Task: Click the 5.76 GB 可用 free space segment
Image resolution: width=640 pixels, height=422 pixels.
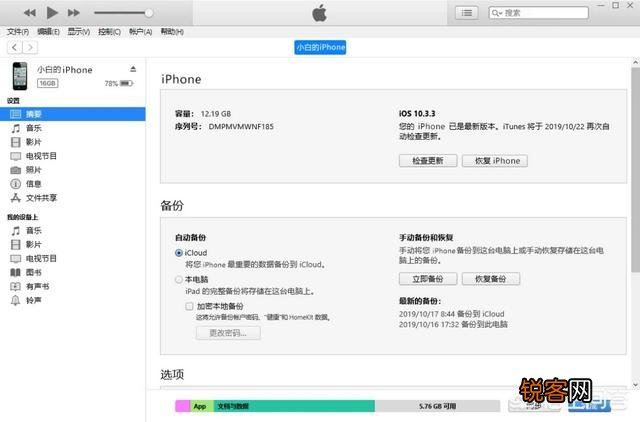Action: (437, 406)
